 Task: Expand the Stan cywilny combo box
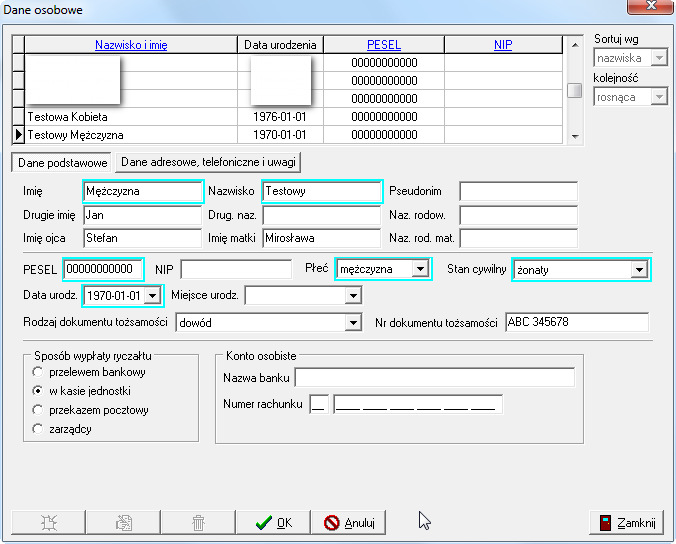click(x=639, y=270)
